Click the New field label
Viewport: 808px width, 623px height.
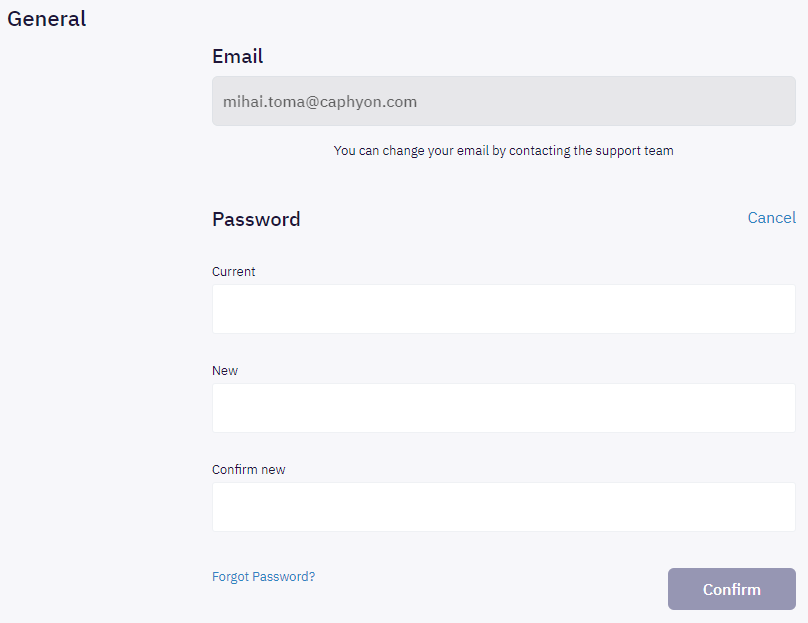point(225,371)
